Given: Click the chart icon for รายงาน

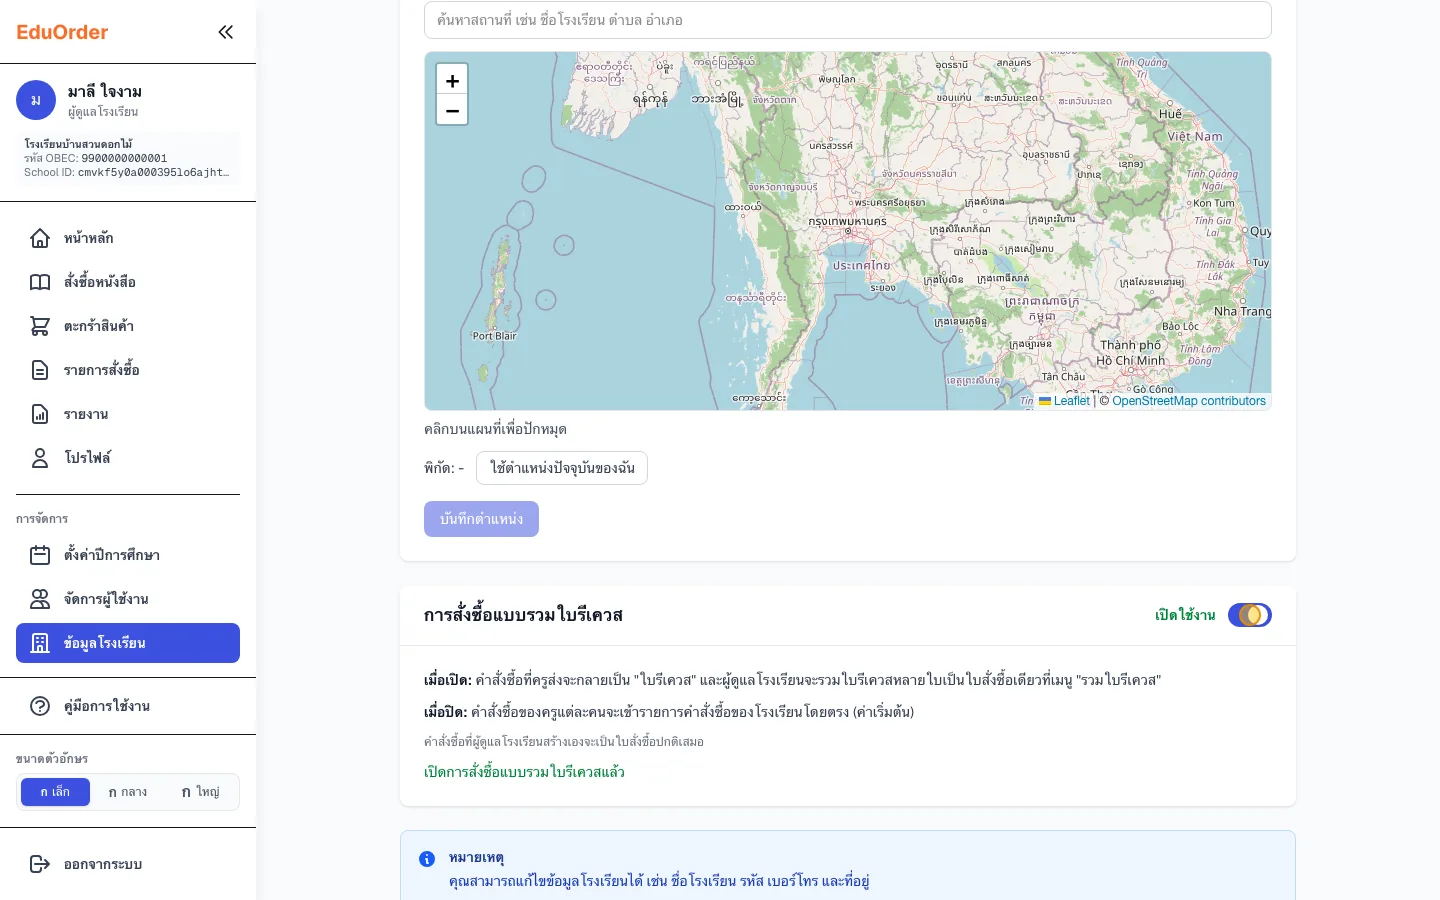Looking at the screenshot, I should click(x=40, y=414).
